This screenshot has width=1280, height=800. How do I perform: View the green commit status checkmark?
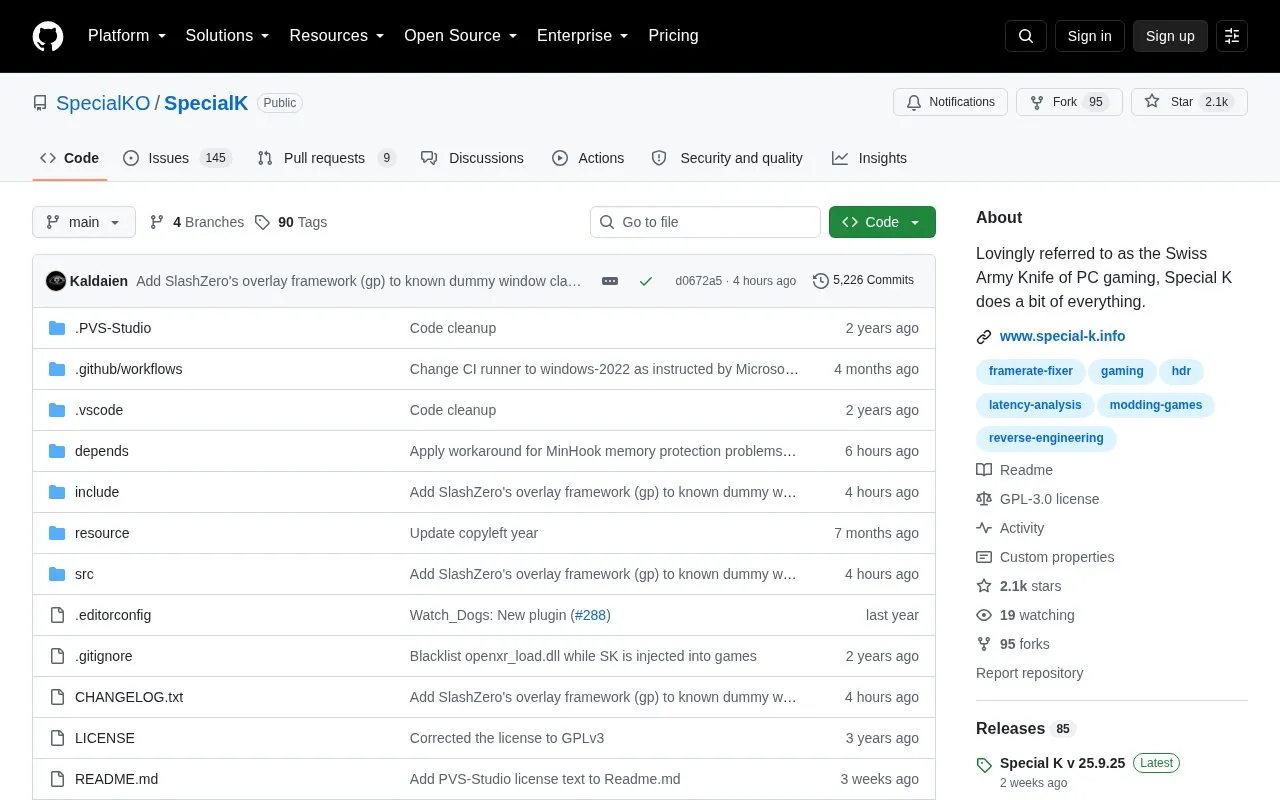point(646,281)
